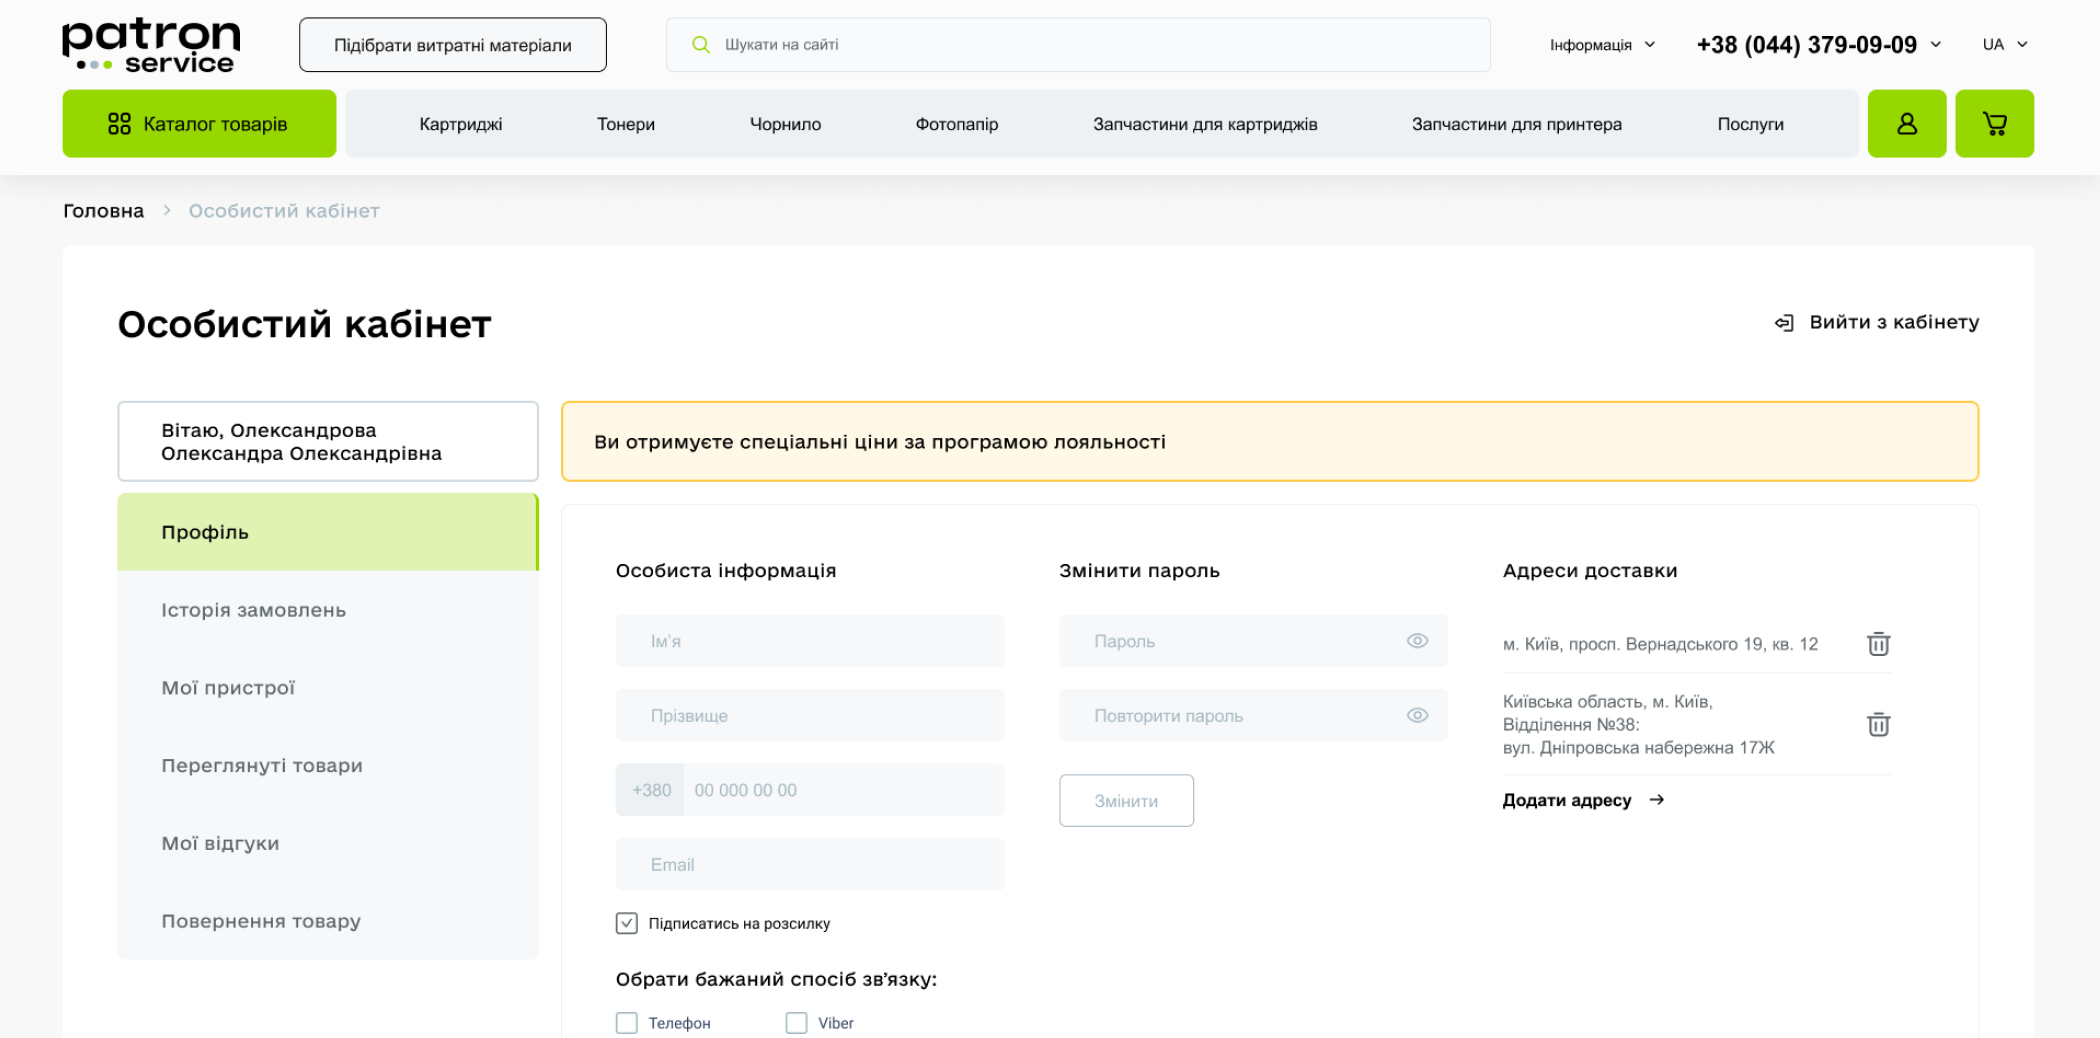Show password in the Пароль field
The height and width of the screenshot is (1038, 2100).
pyautogui.click(x=1417, y=641)
